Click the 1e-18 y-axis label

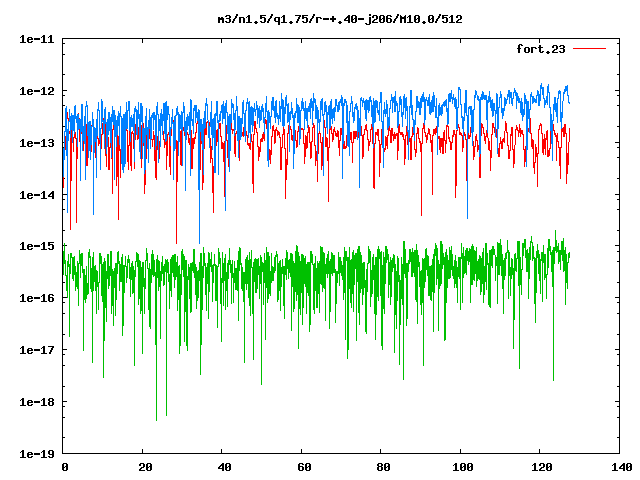coord(37,402)
